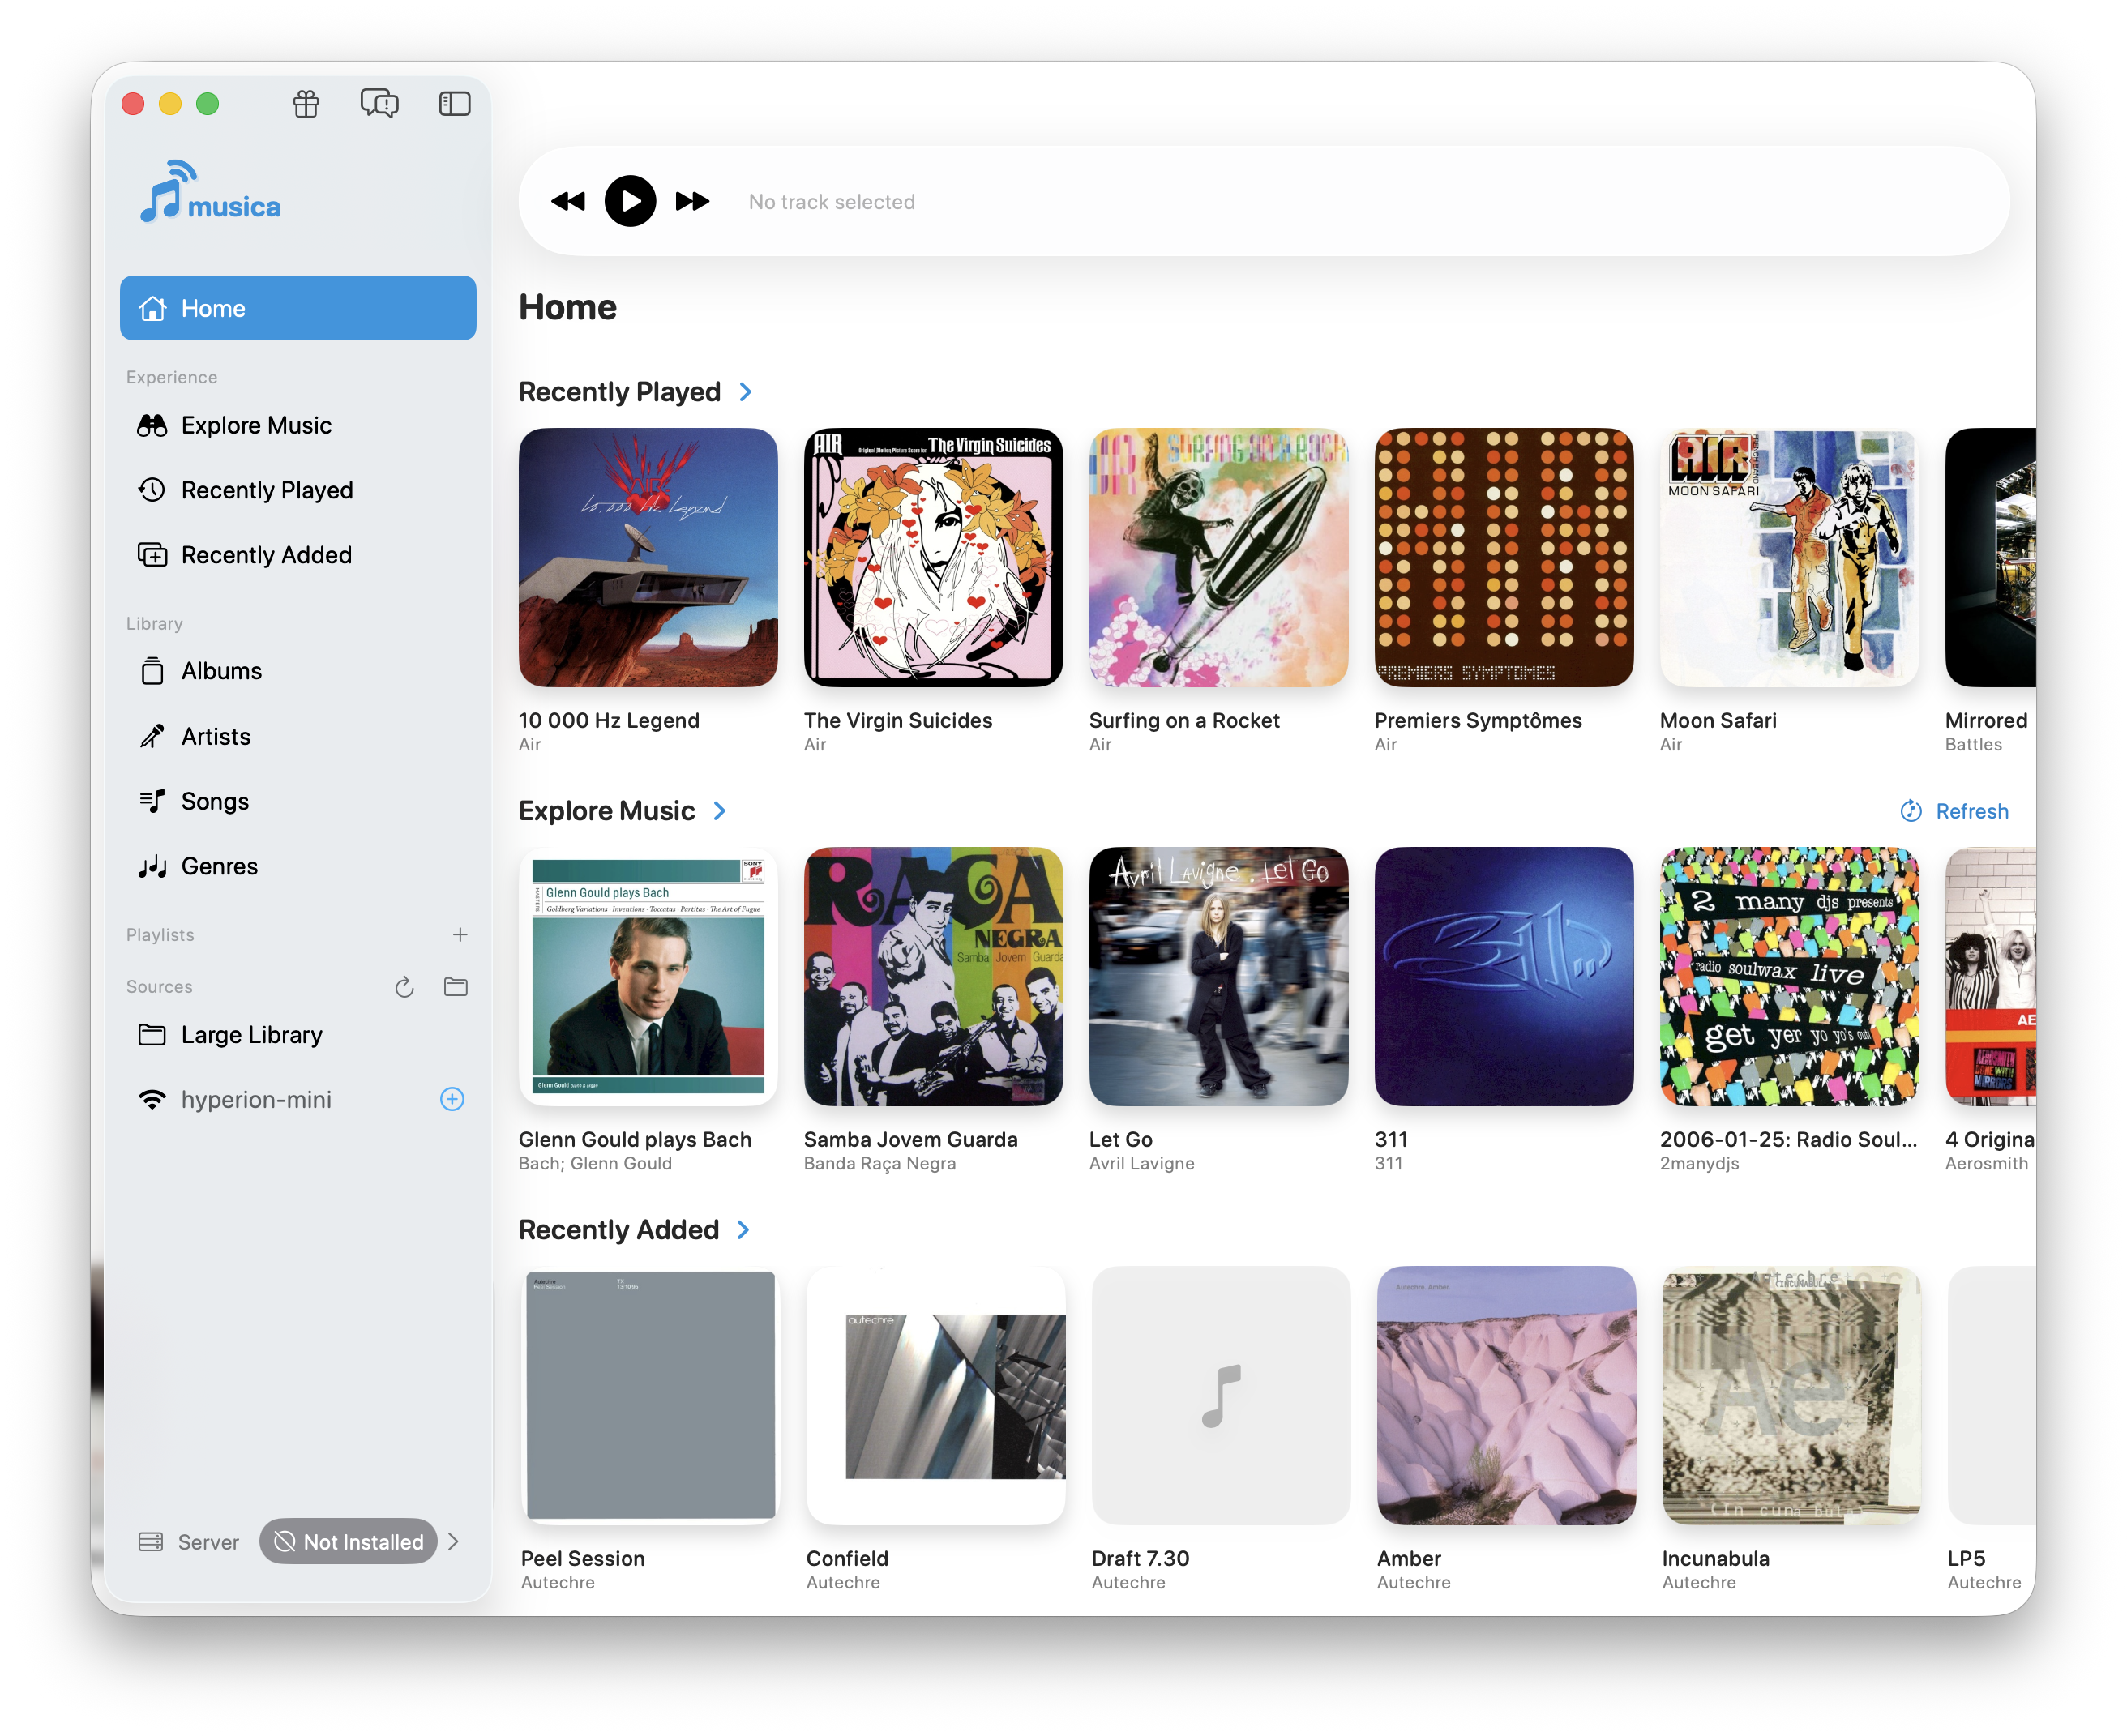Viewport: 2127px width, 1736px height.
Task: Click the Server icon at the sidebar bottom
Action: (x=151, y=1542)
